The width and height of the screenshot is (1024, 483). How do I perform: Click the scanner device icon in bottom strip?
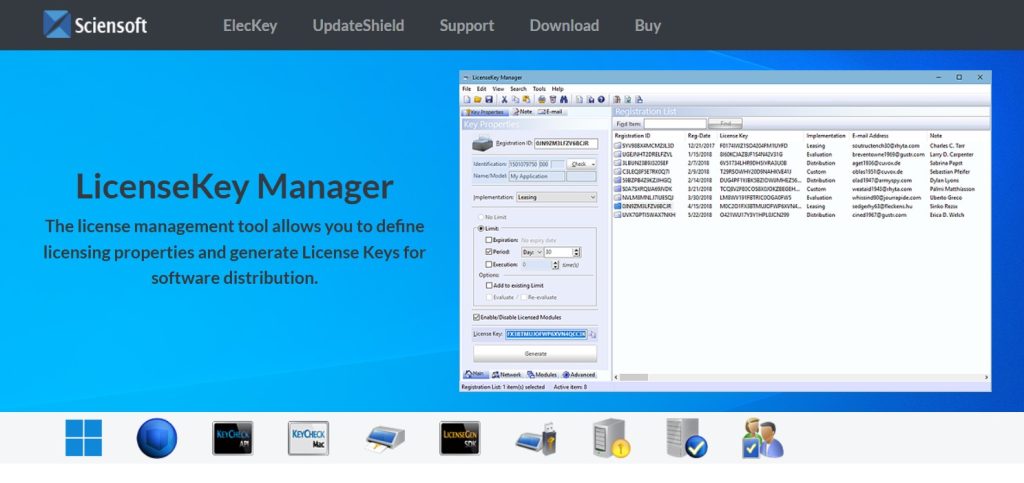tap(385, 438)
